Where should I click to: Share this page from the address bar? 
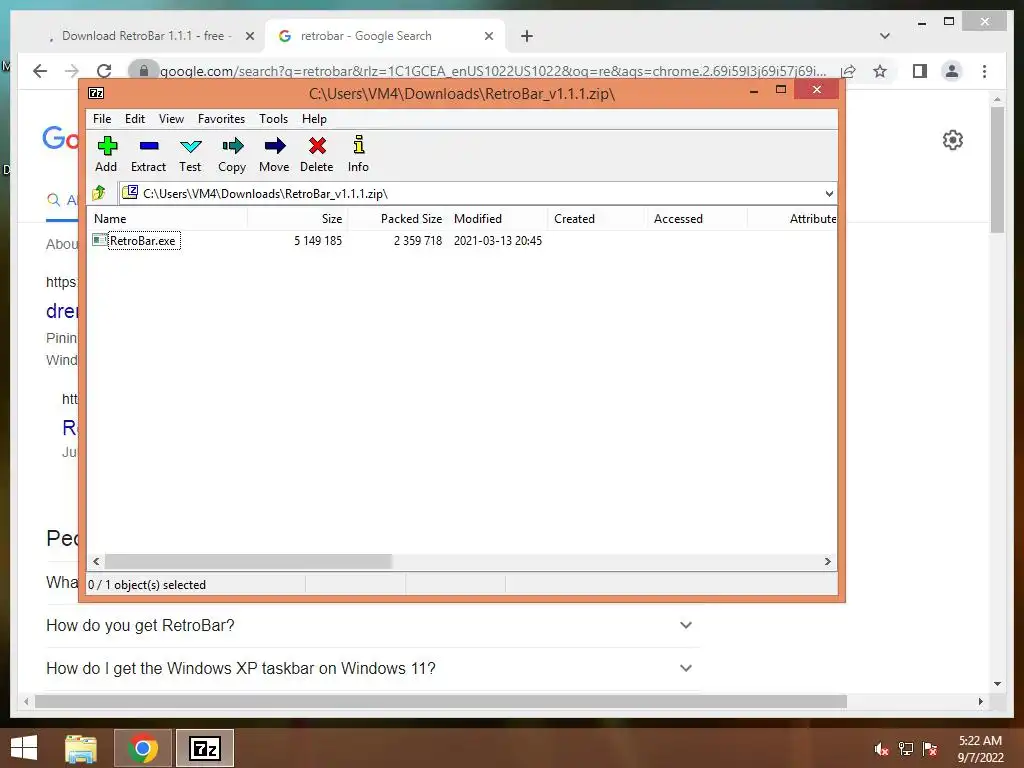click(x=848, y=71)
